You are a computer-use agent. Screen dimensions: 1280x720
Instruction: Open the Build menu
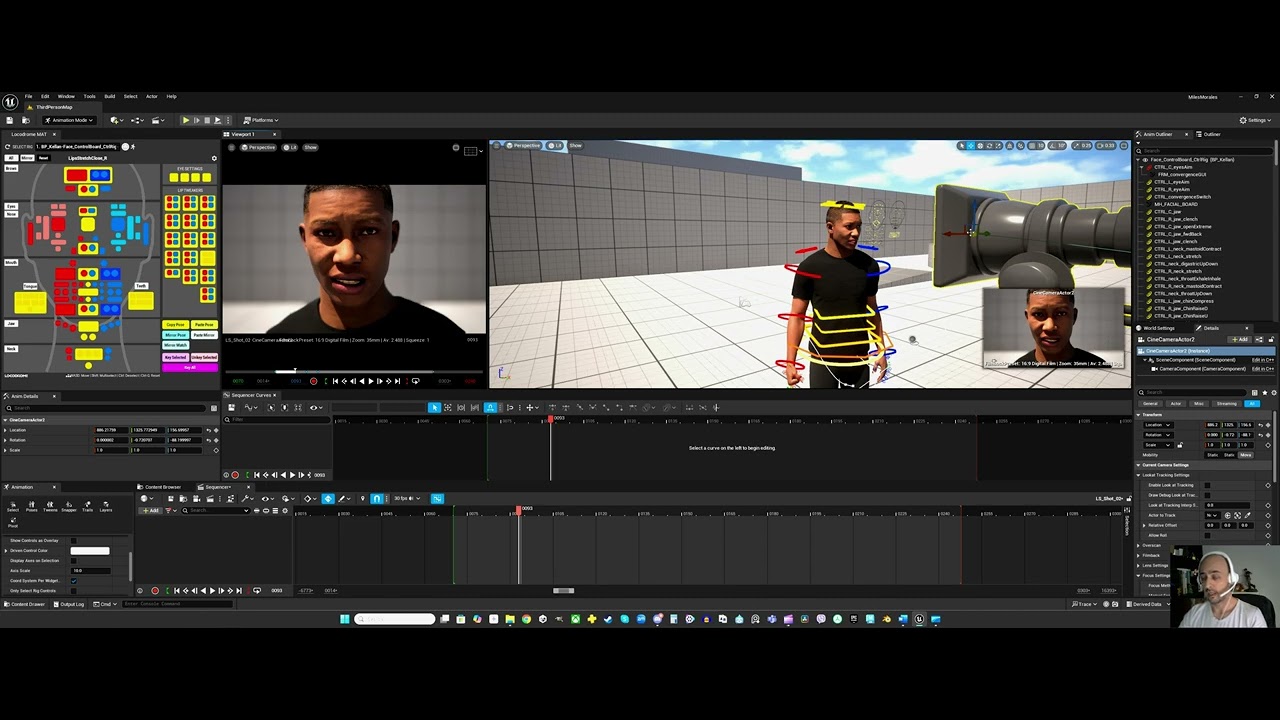110,96
